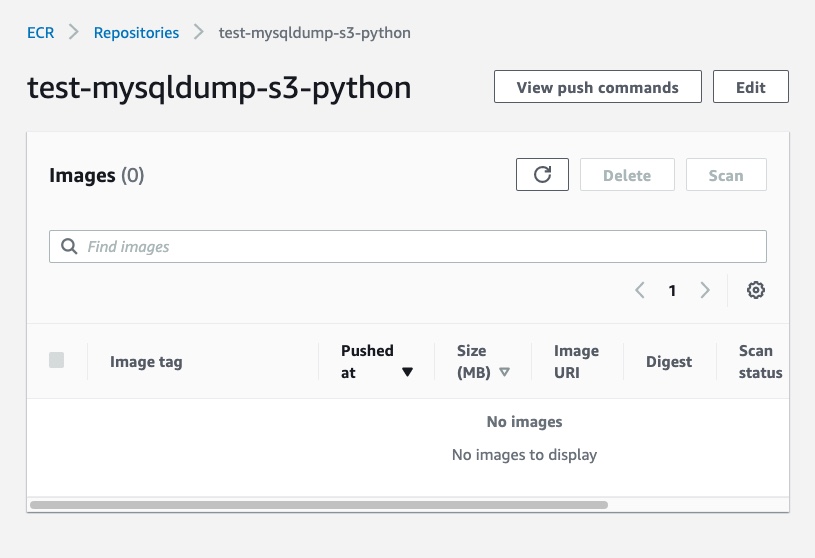This screenshot has height=558, width=815.
Task: Click the Digest column header
Action: point(669,362)
